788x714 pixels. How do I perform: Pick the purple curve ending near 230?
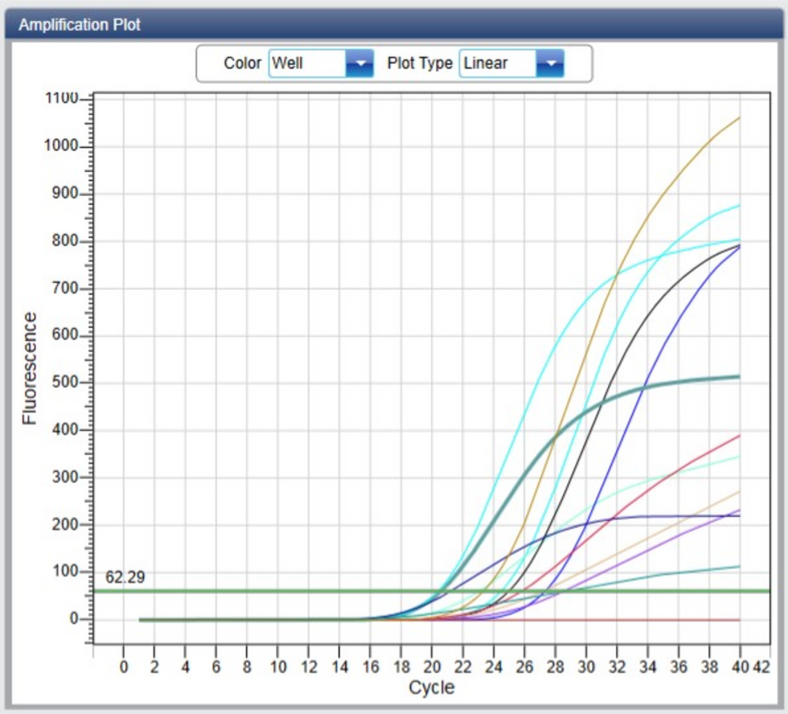700,530
